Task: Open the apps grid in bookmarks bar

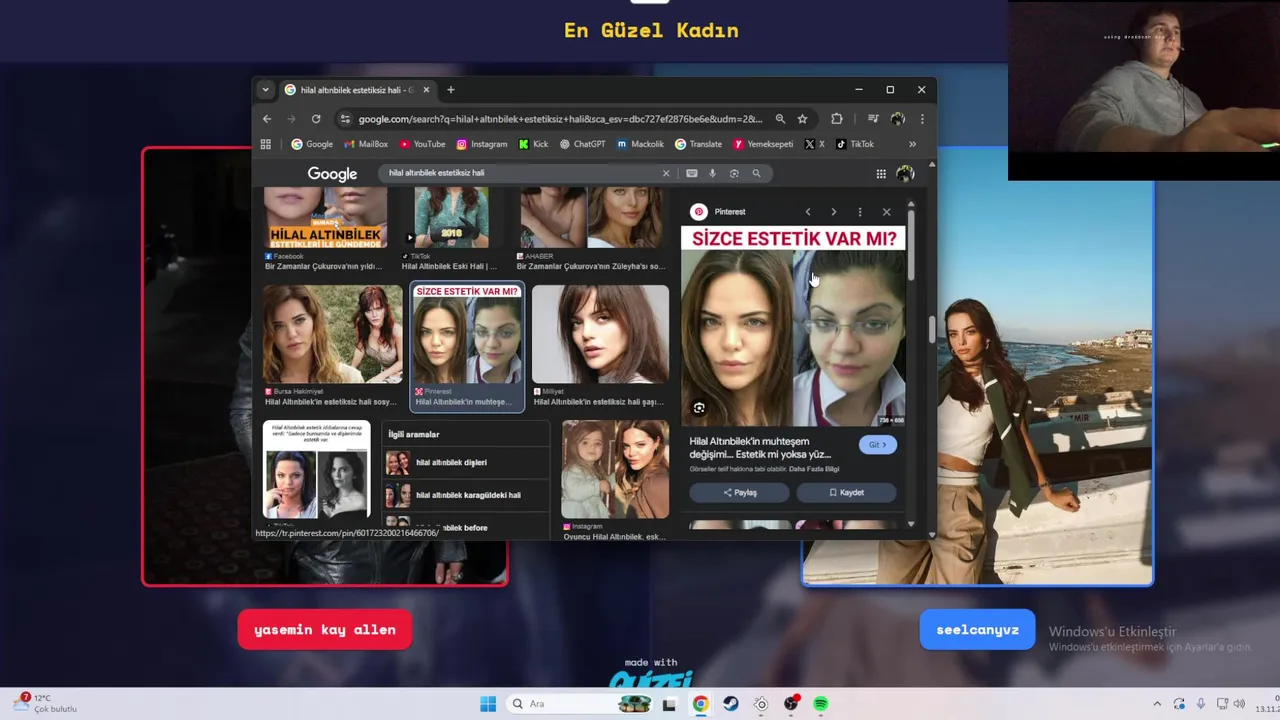Action: 266,144
